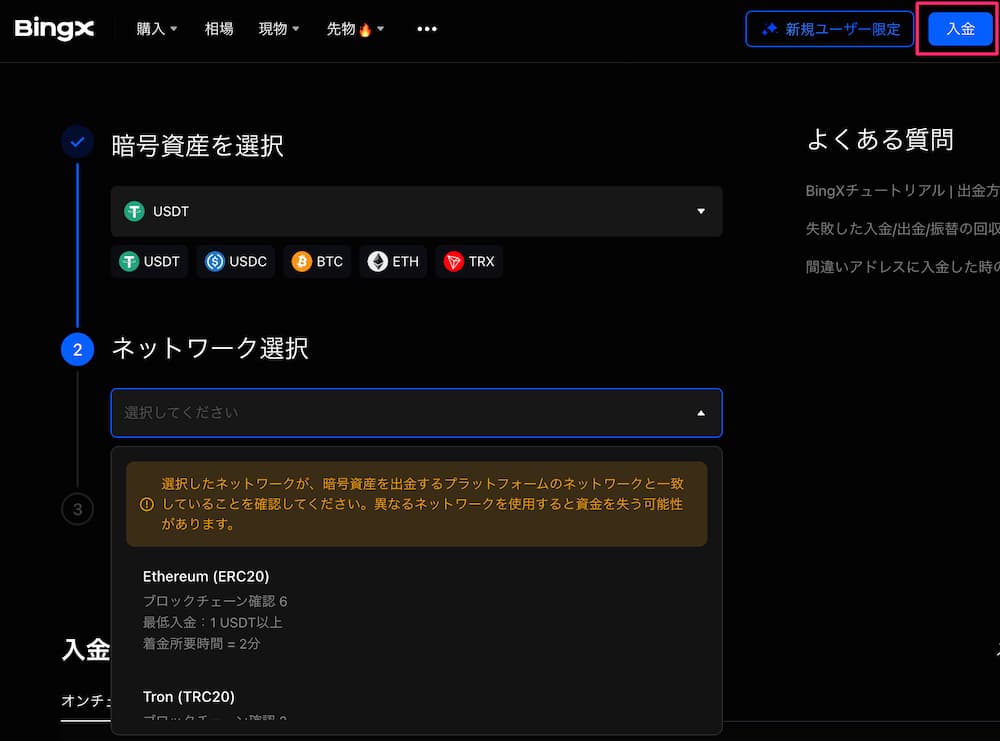Click the warning icon in network notice
This screenshot has height=741, width=1000.
click(147, 504)
